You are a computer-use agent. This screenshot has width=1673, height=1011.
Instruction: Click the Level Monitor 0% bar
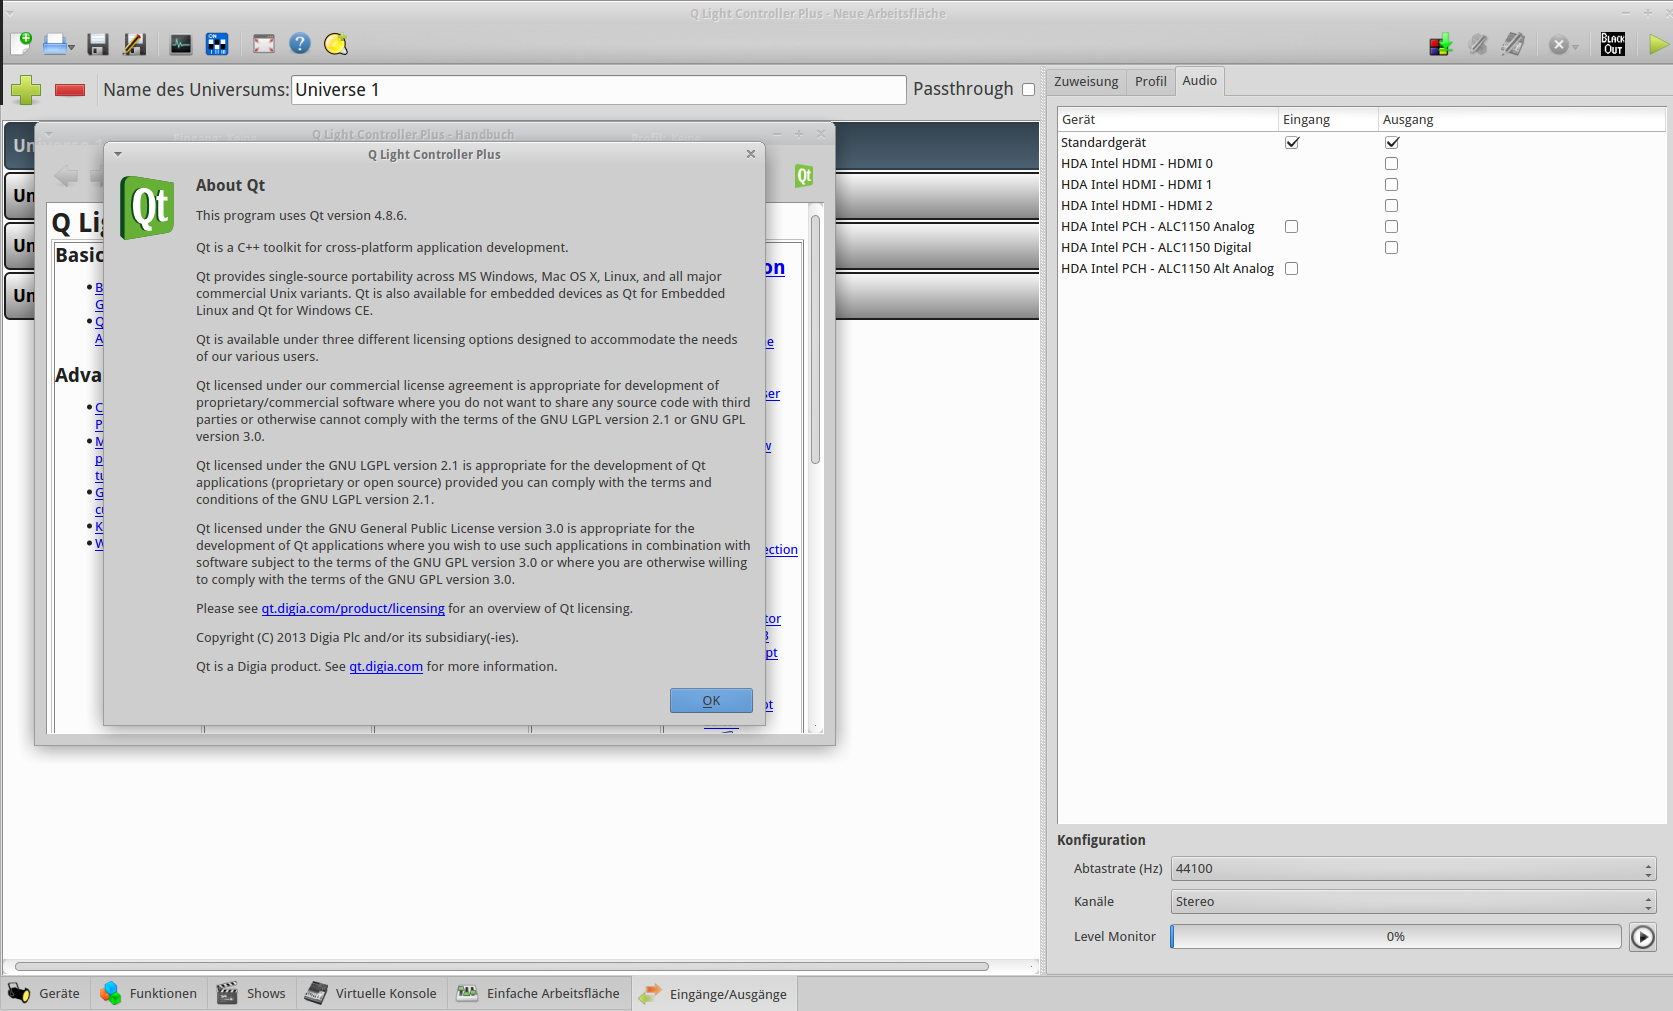pyautogui.click(x=1396, y=937)
